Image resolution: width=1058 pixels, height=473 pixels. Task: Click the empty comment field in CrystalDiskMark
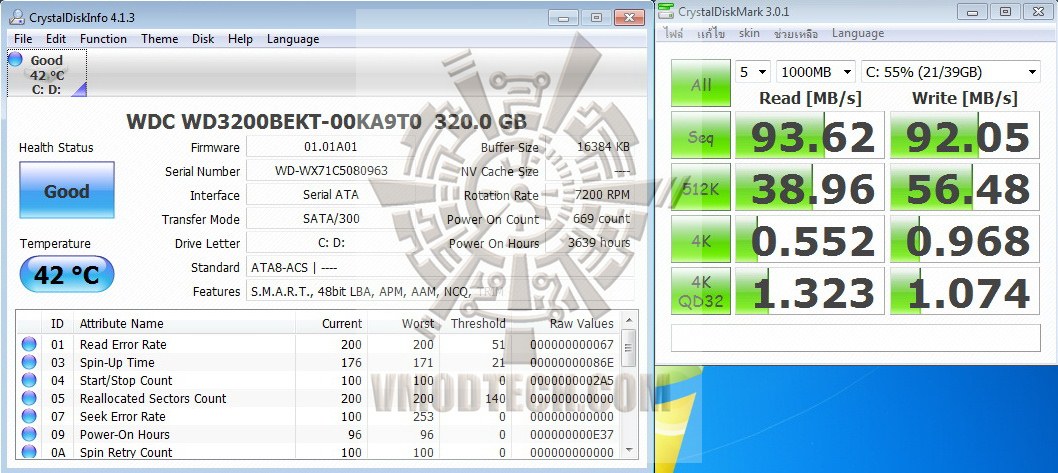pos(856,337)
